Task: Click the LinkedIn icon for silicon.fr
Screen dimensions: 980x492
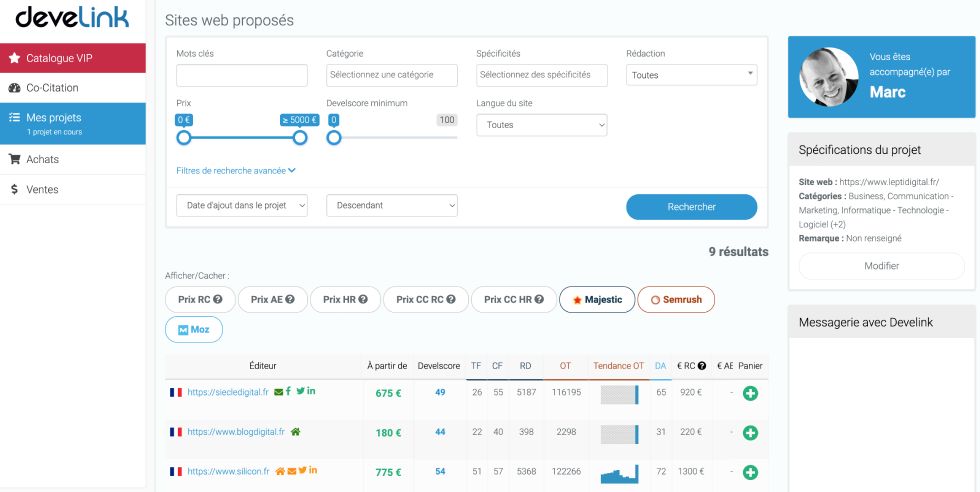Action: coord(312,470)
